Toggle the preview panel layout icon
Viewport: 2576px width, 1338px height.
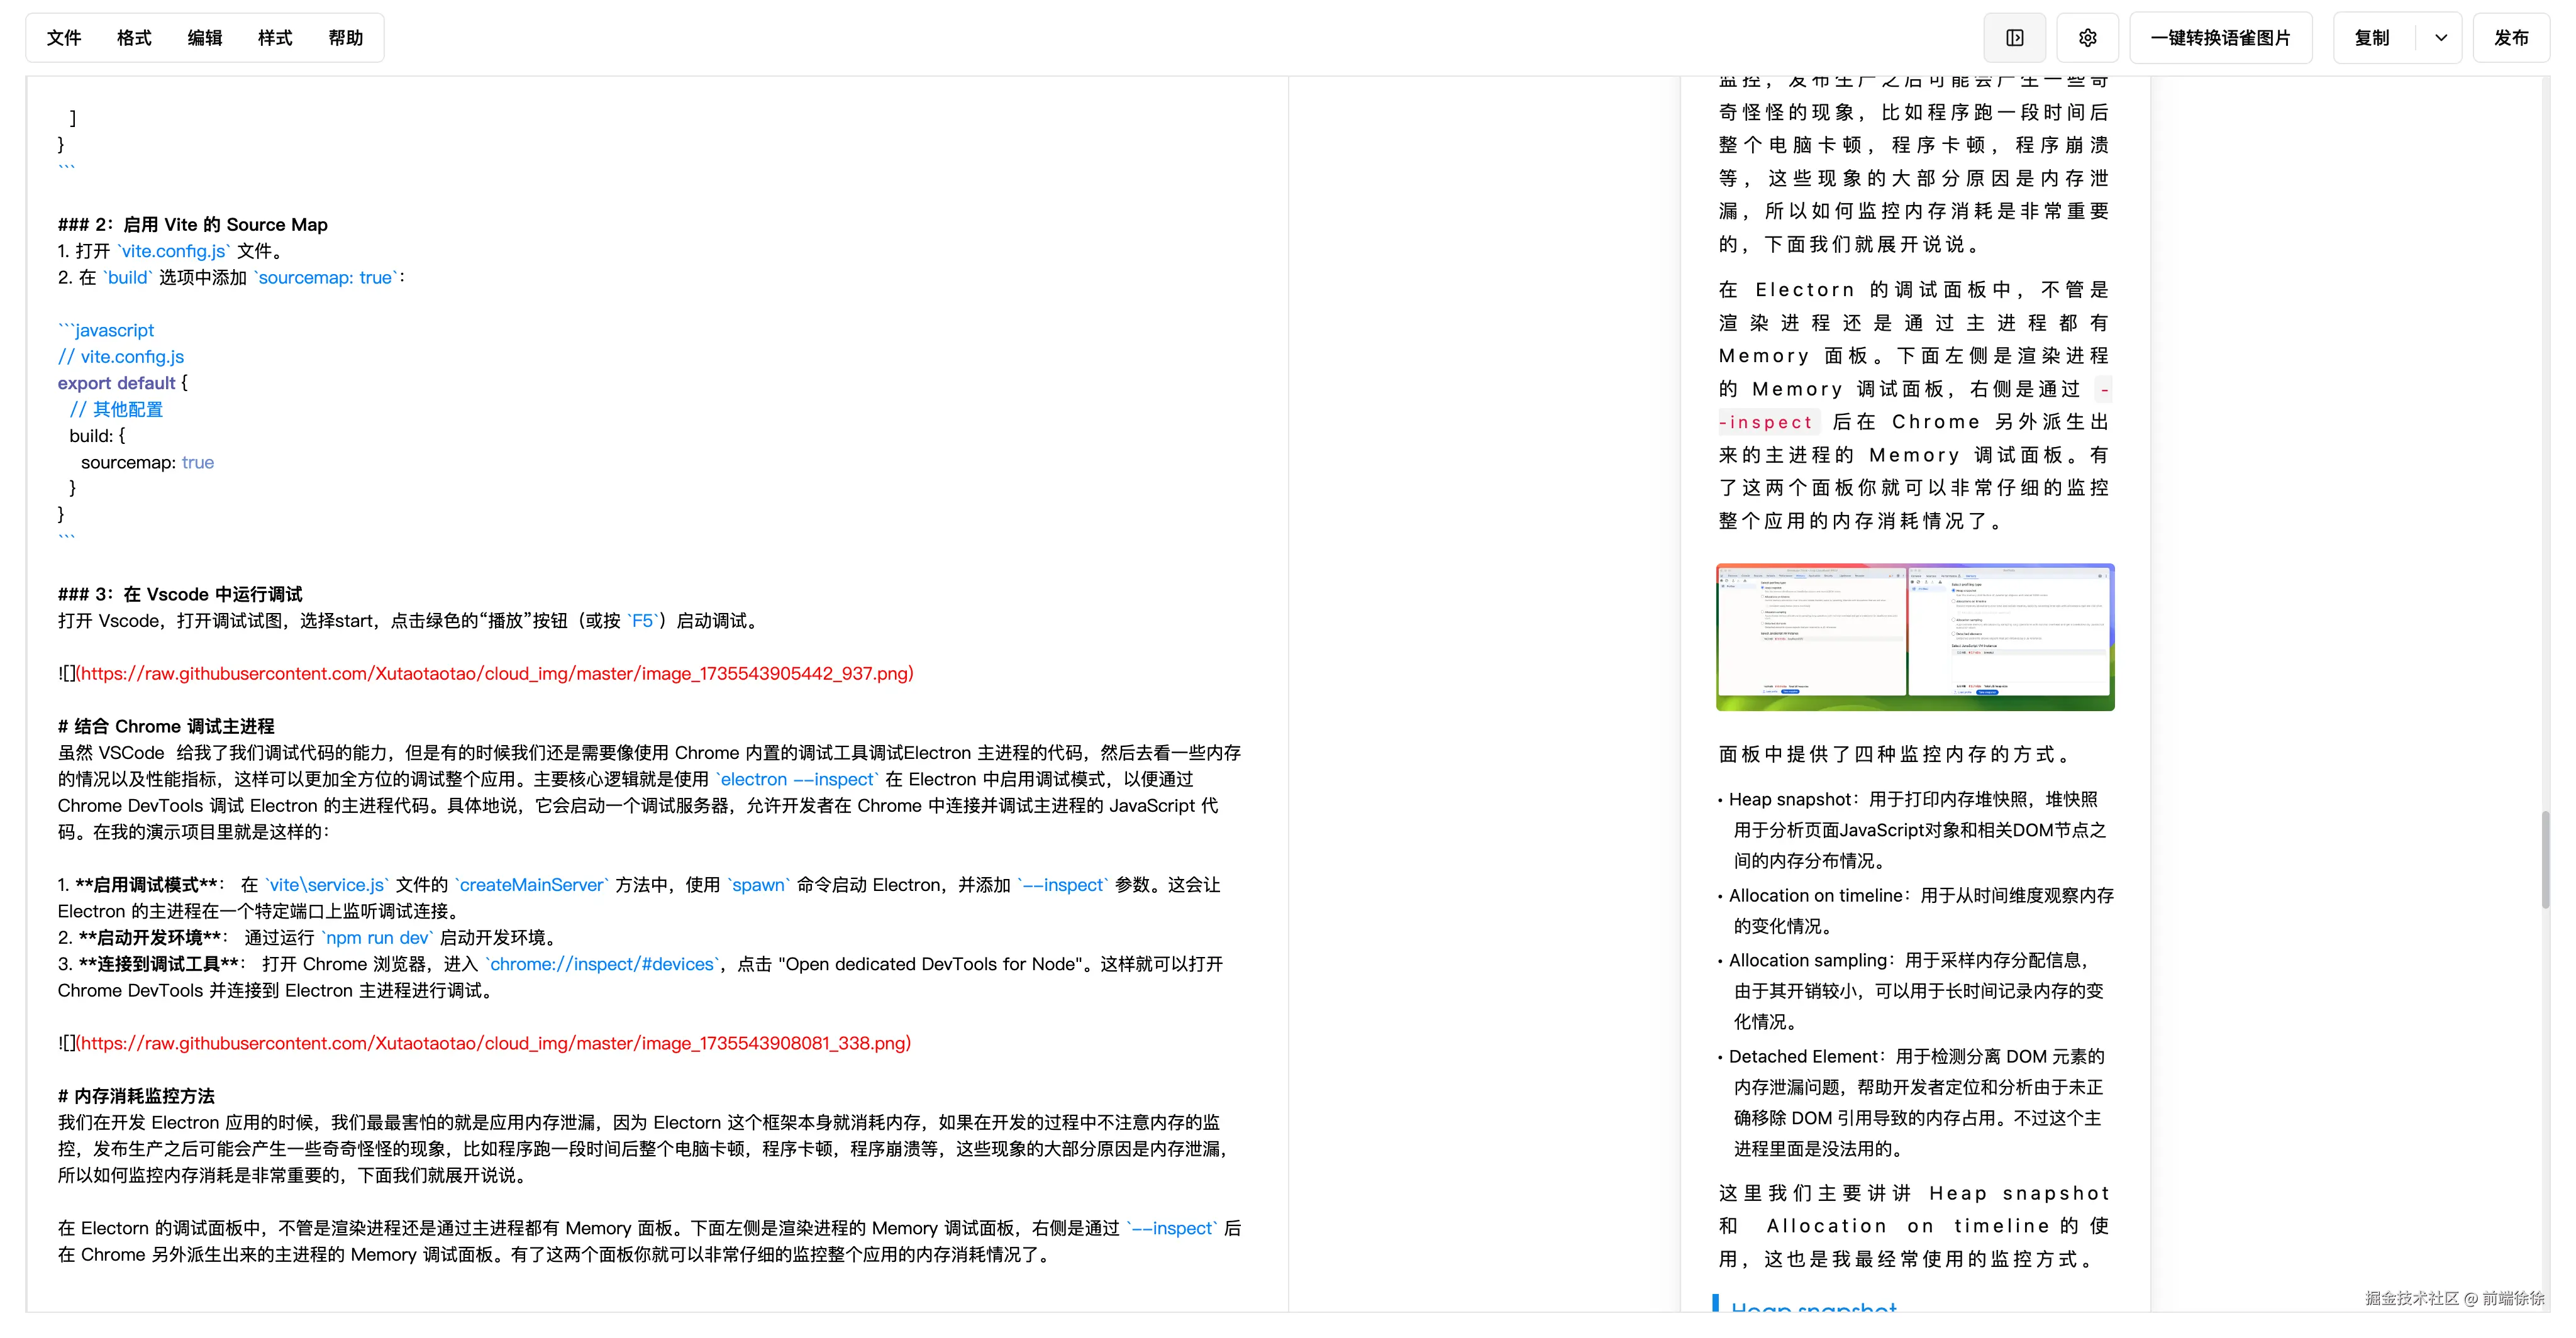pos(2014,38)
